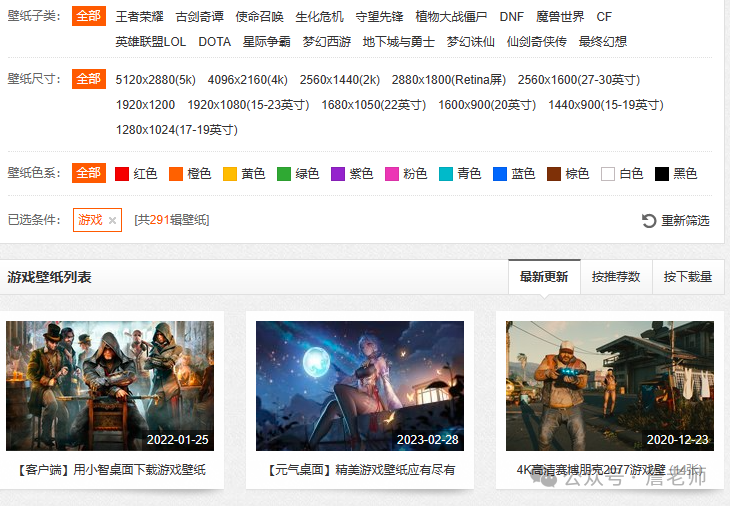730x506 pixels.
Task: Choose the 2560x1600(27-30英寸) size
Action: (579, 80)
